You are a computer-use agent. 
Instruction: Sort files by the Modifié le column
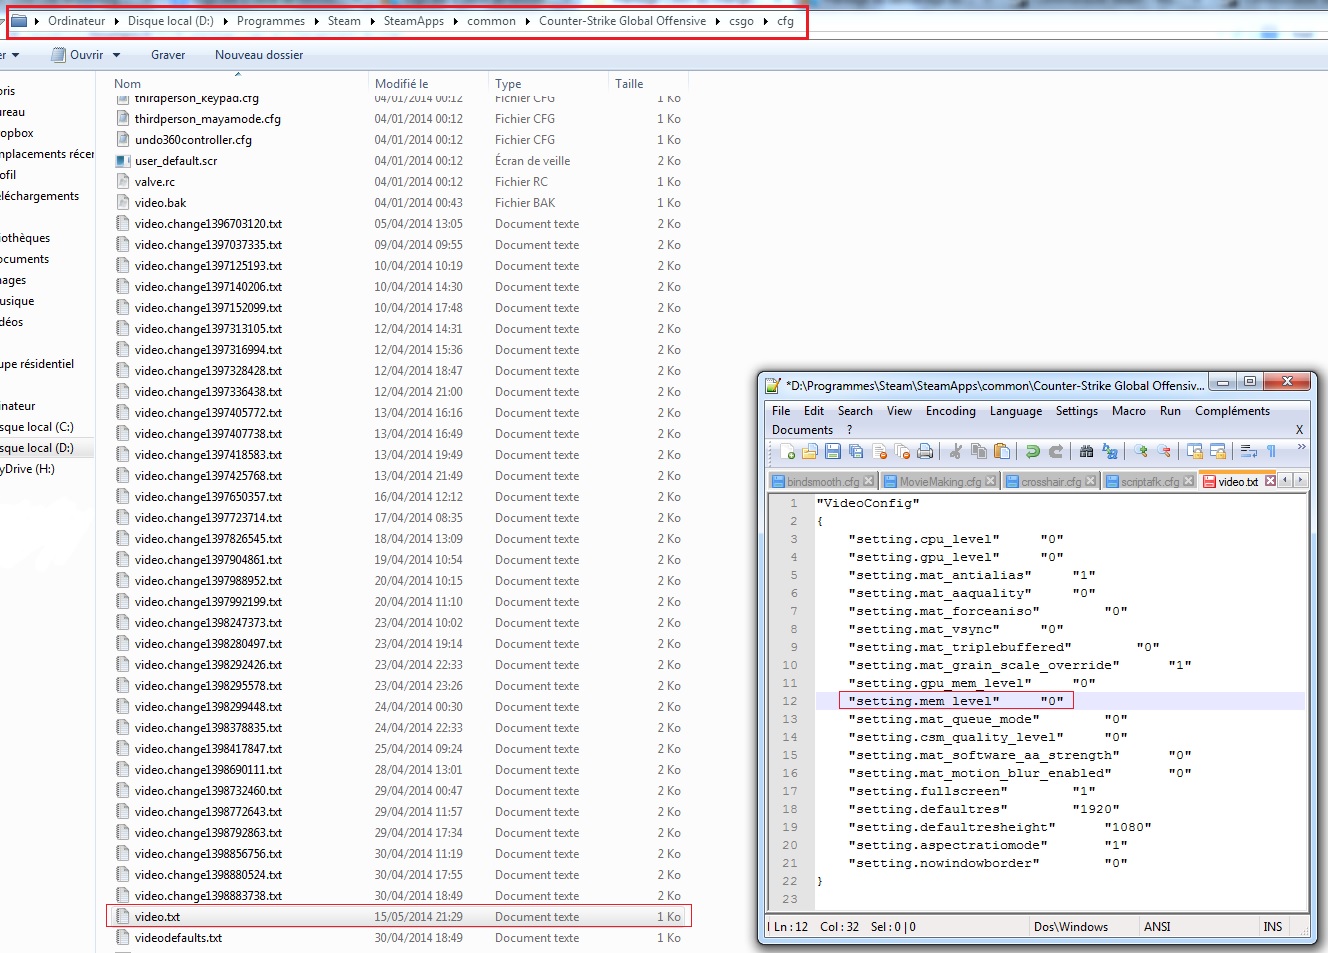428,84
